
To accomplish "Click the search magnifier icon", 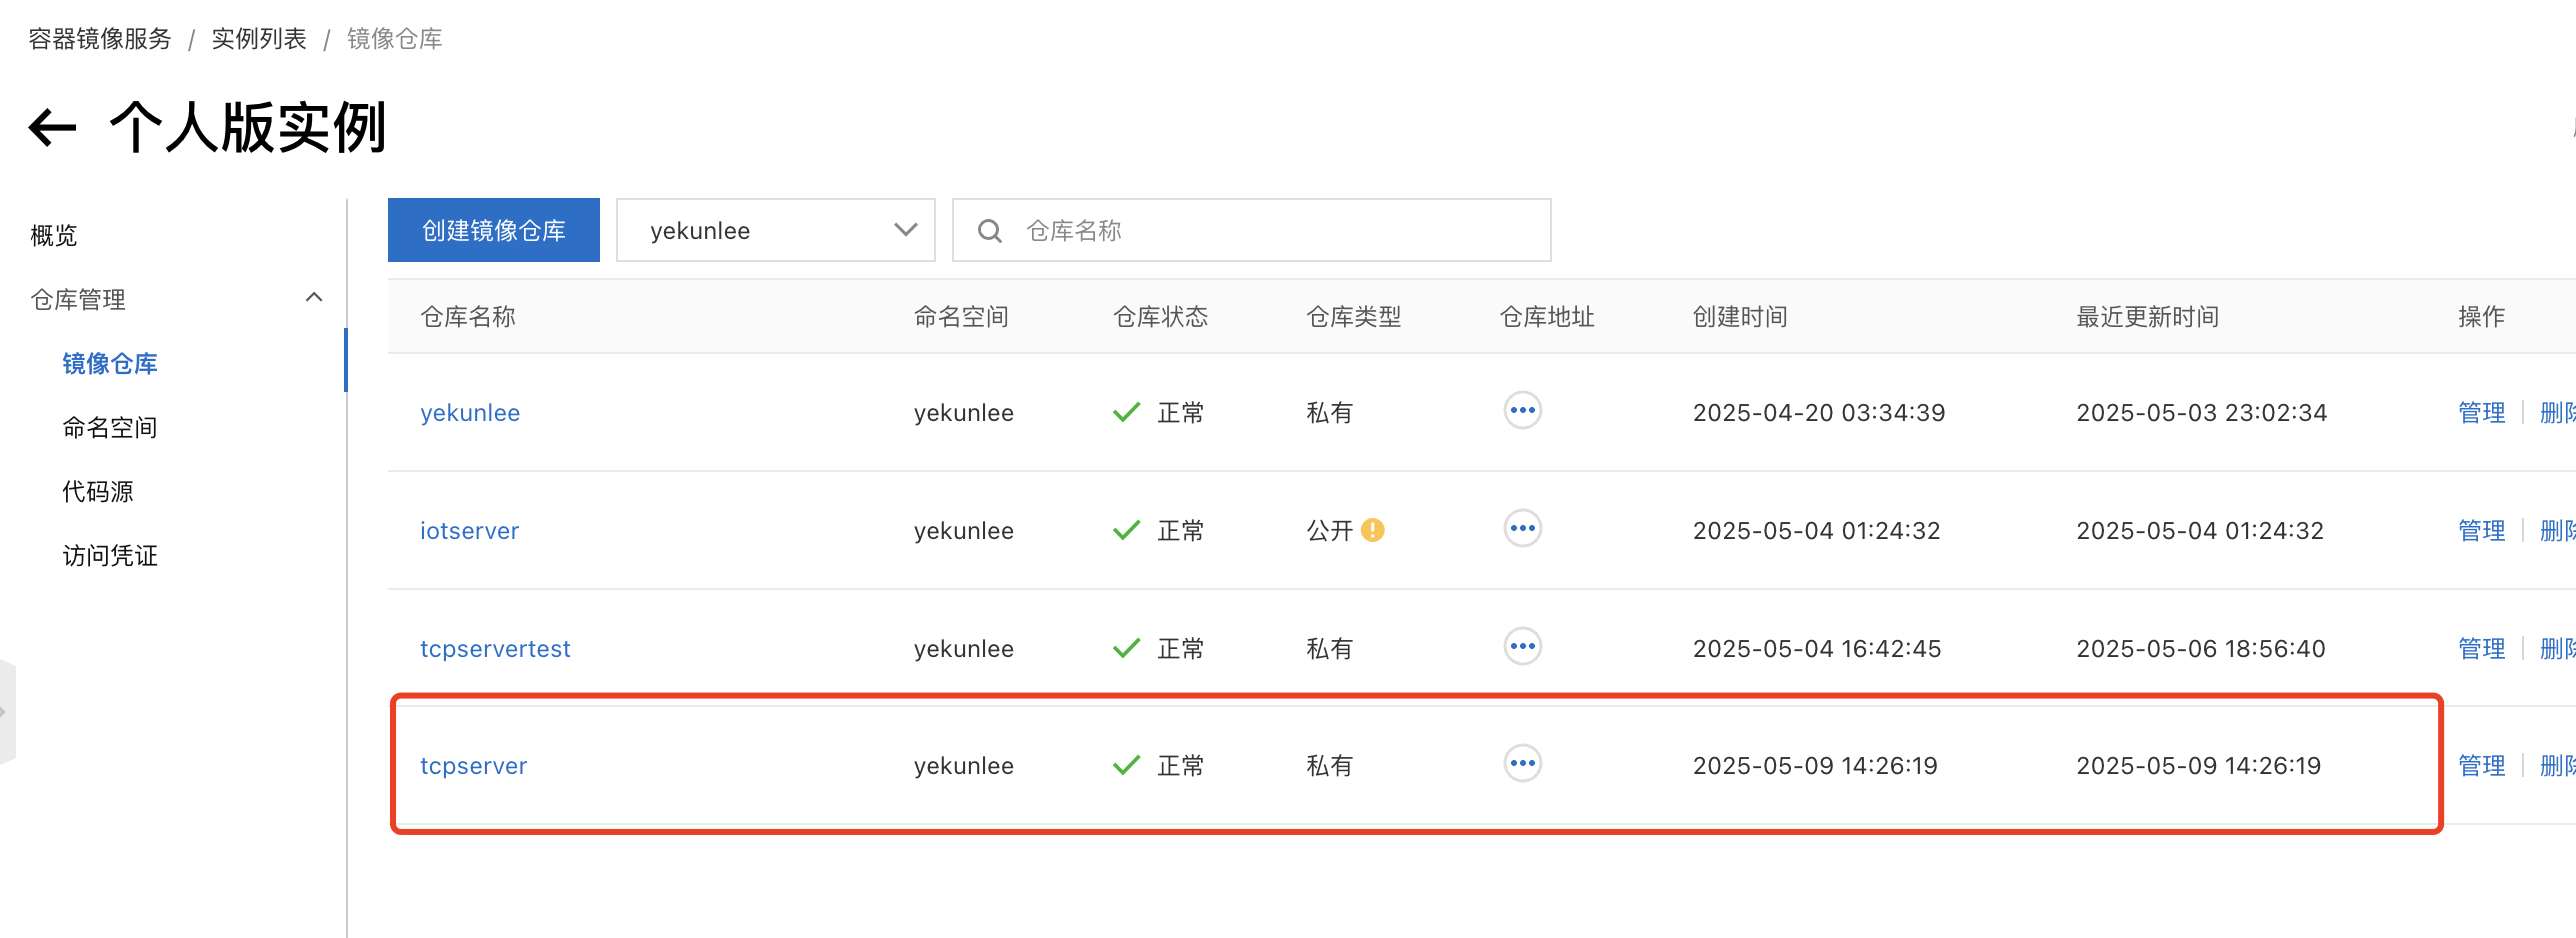I will point(989,231).
